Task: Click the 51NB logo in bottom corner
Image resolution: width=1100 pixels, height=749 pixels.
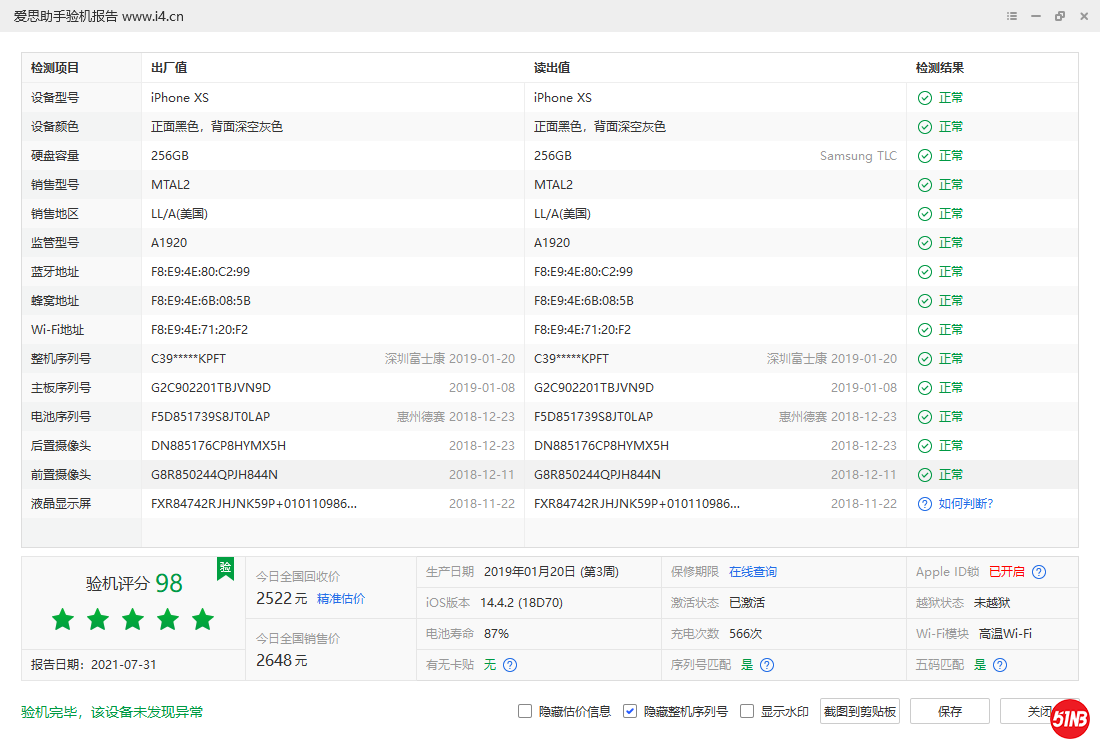Action: coord(1069,719)
